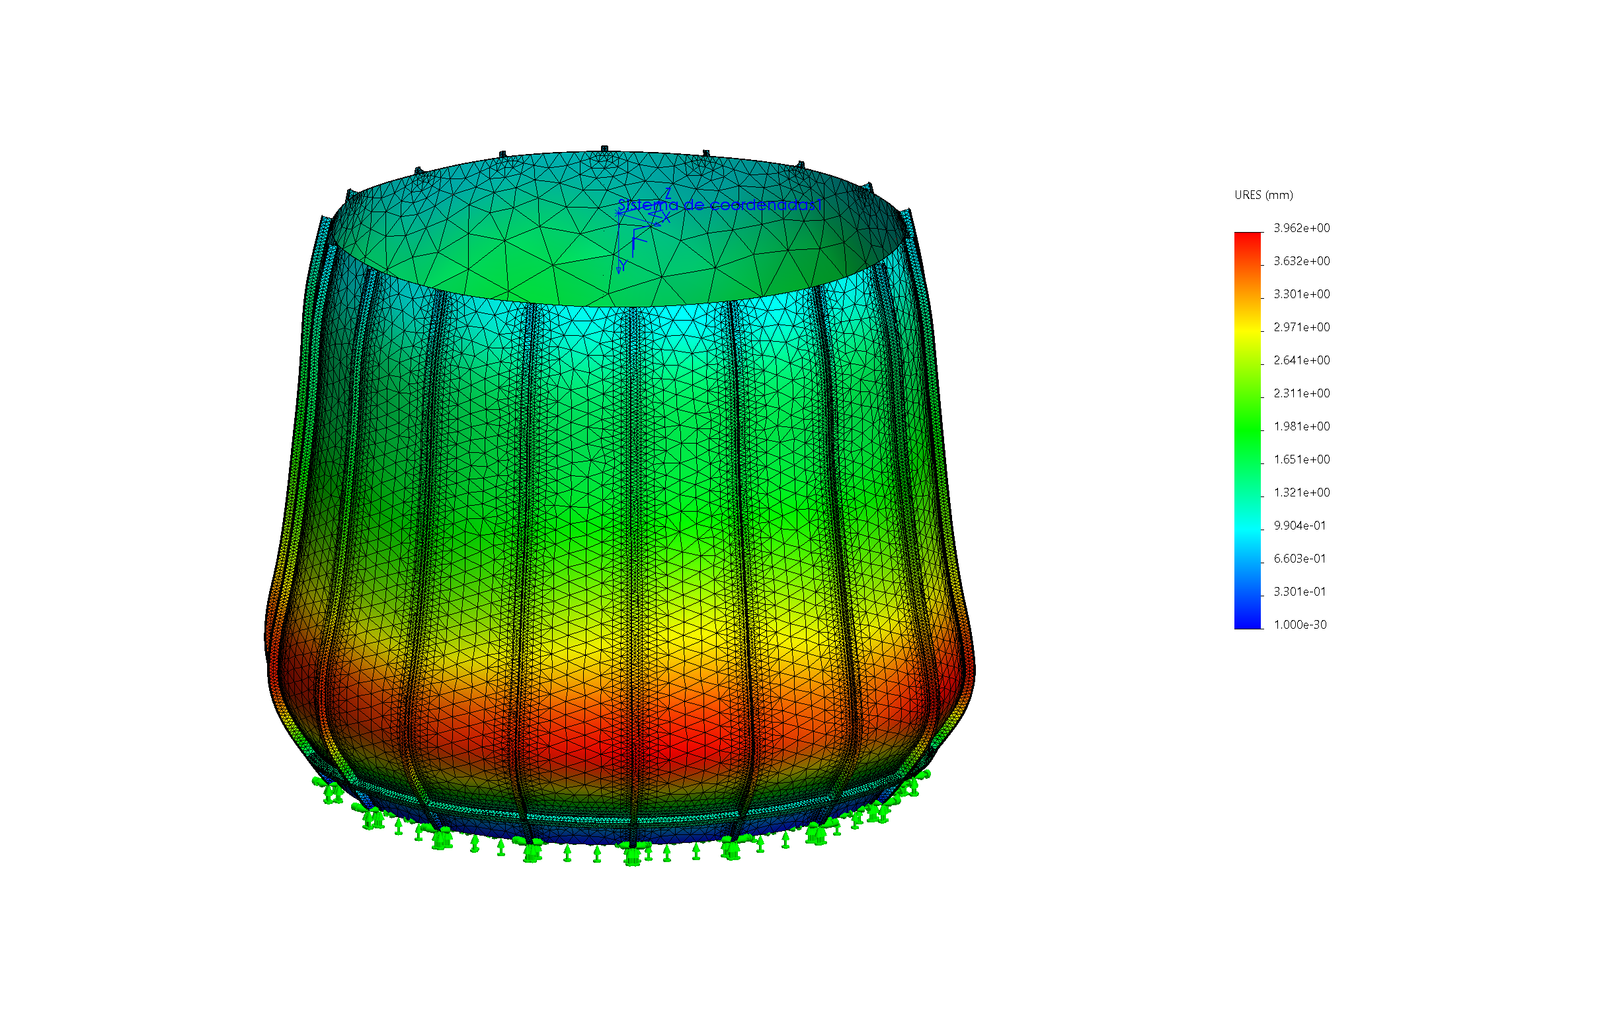Screen dimensions: 1600x1026
Task: Click legend value 2.311e+00
Action: pyautogui.click(x=1301, y=393)
